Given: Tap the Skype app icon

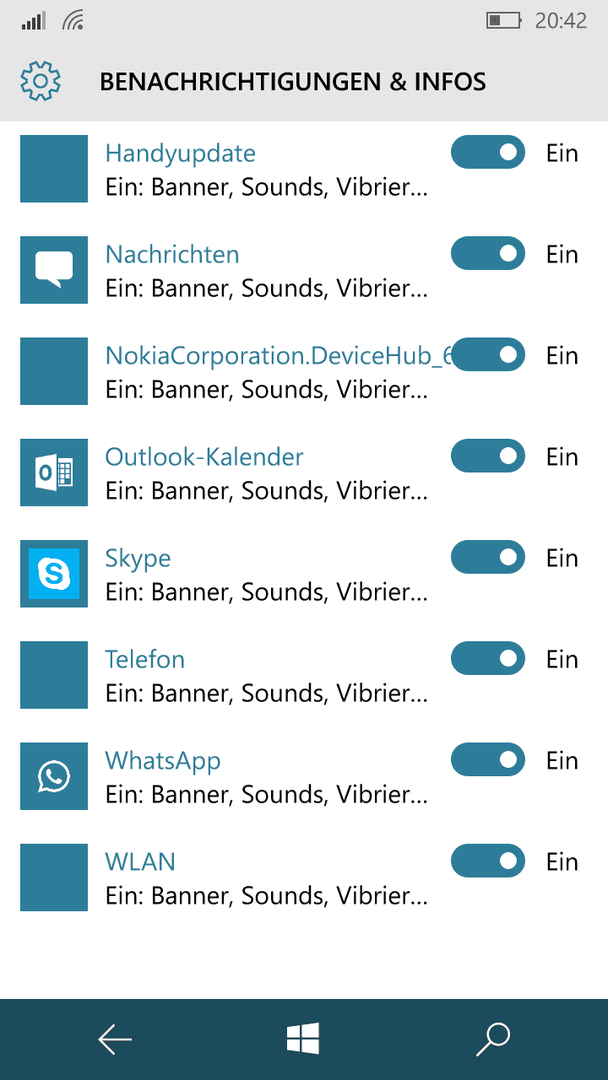Looking at the screenshot, I should point(54,573).
